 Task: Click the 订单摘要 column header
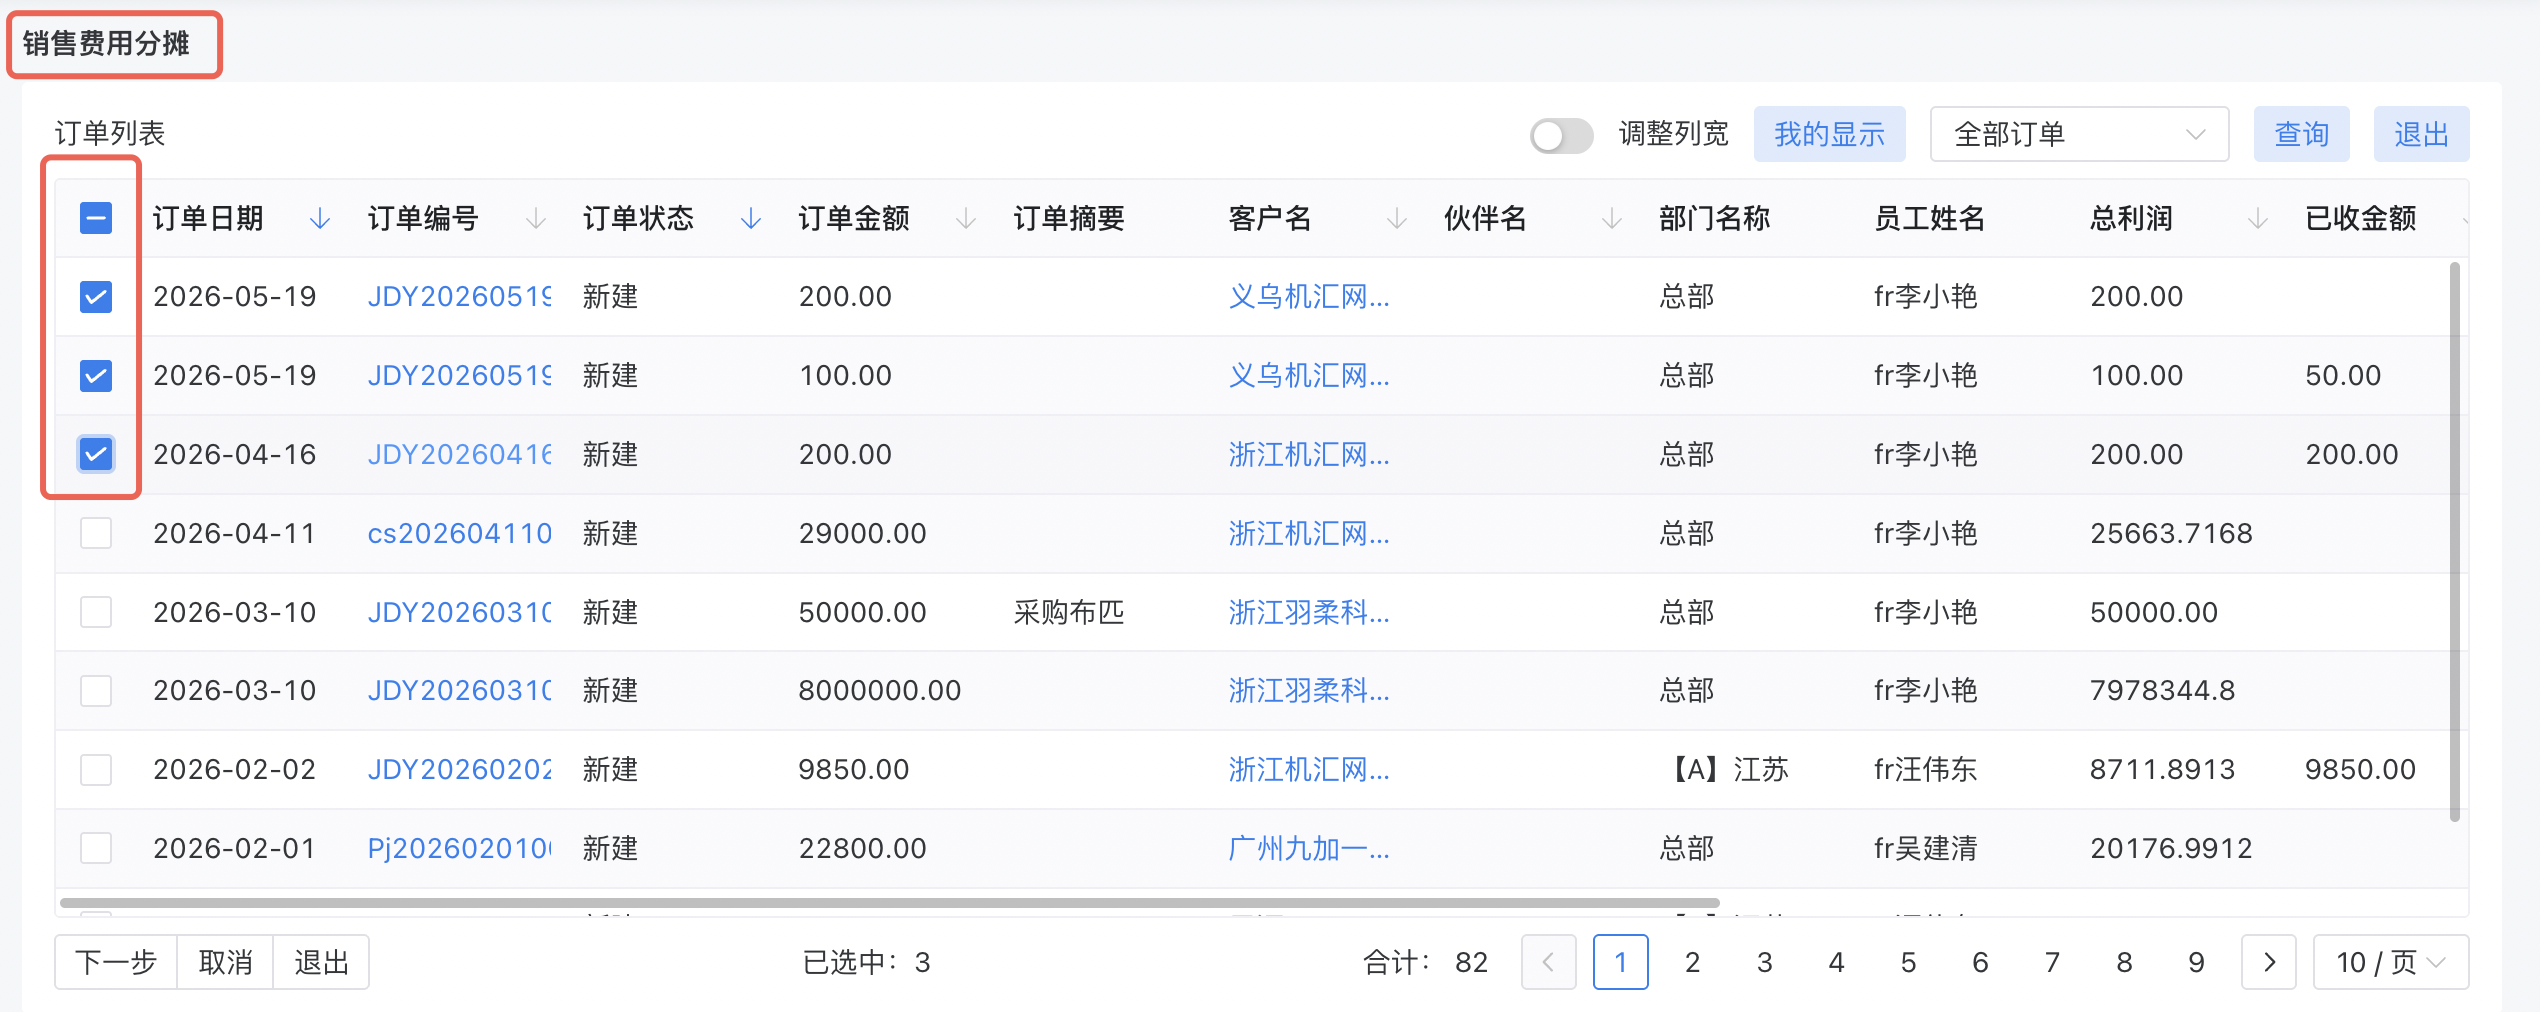click(x=1069, y=218)
